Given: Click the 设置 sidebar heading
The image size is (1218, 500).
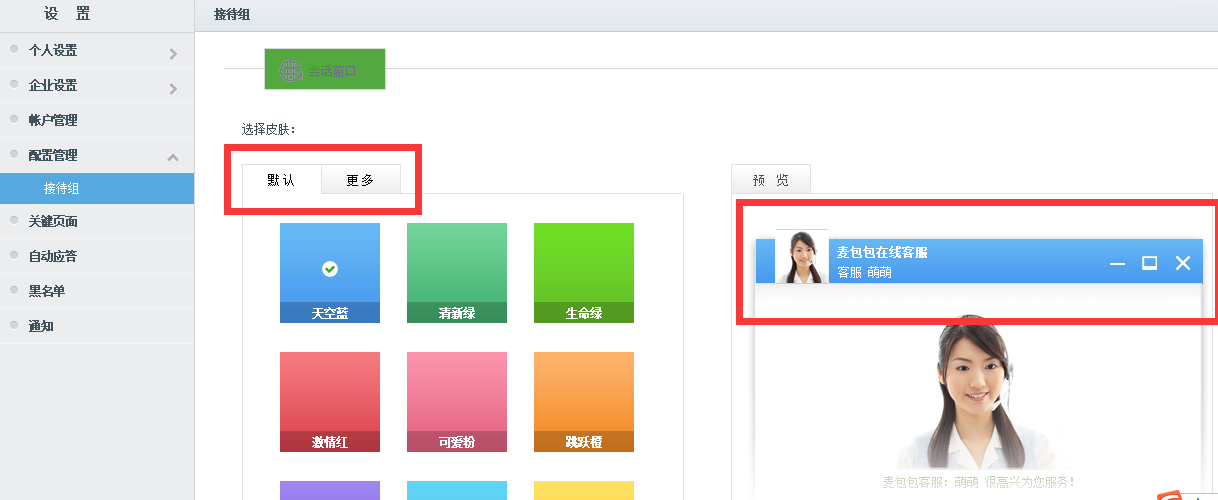Looking at the screenshot, I should [67, 14].
